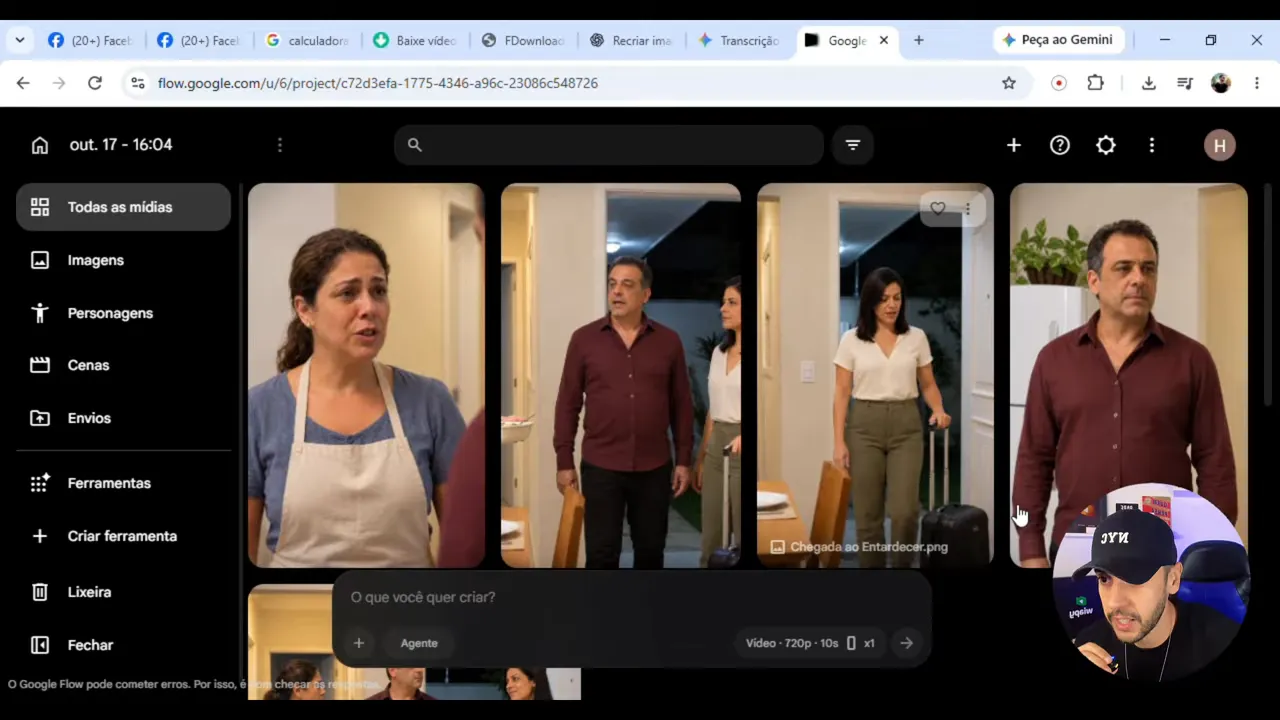Image resolution: width=1280 pixels, height=720 pixels.
Task: Bookmark this page with the star icon
Action: pos(1009,83)
